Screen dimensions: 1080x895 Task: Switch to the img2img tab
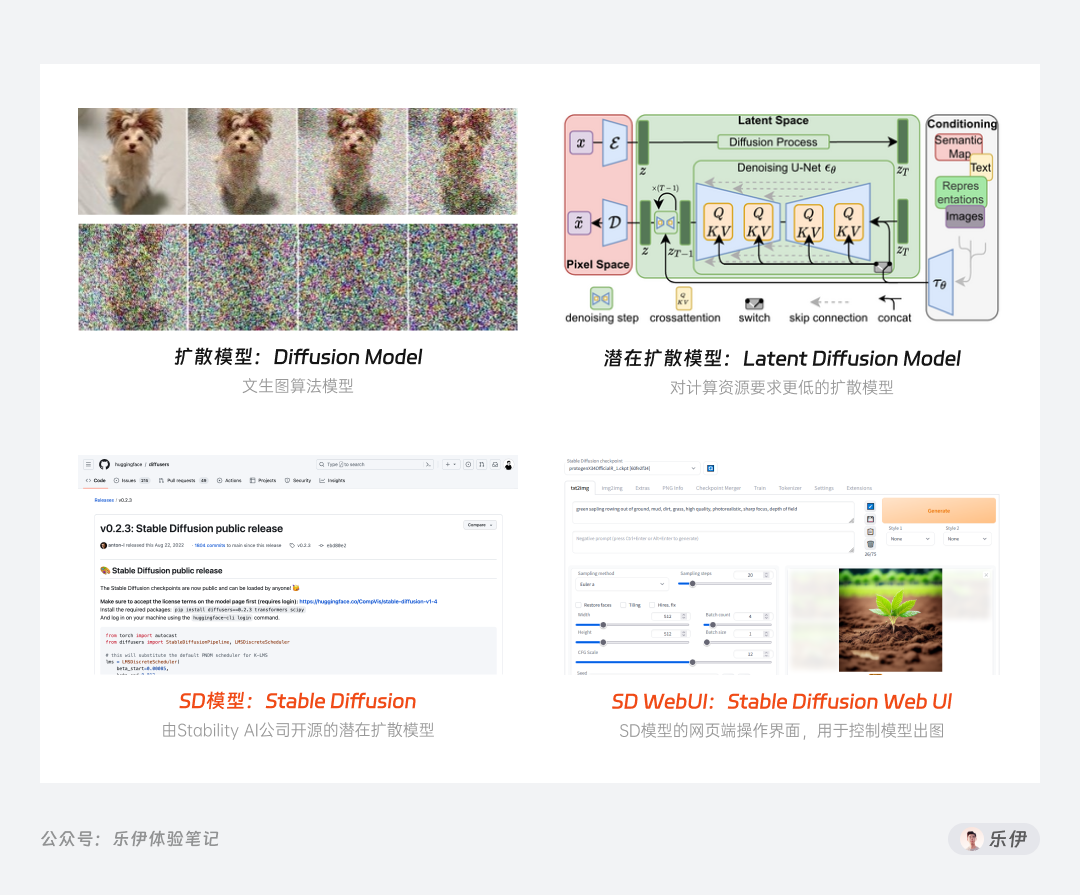pyautogui.click(x=610, y=488)
